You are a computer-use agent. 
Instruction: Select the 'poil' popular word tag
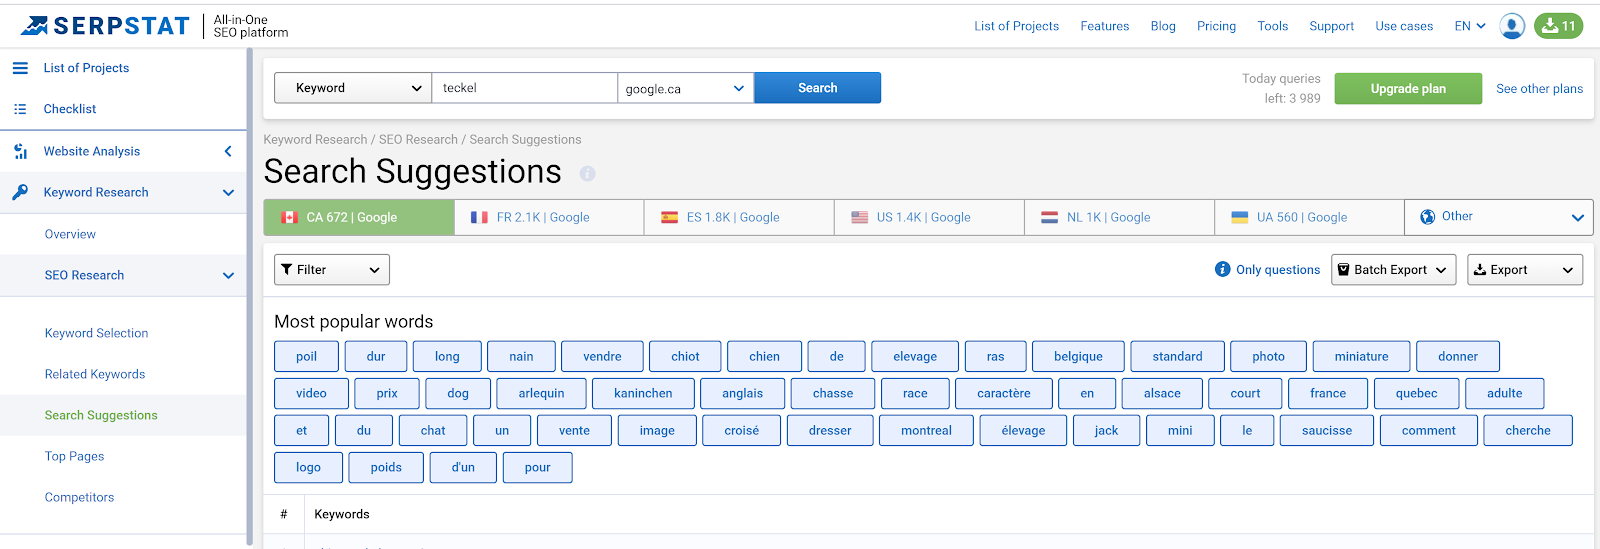306,356
